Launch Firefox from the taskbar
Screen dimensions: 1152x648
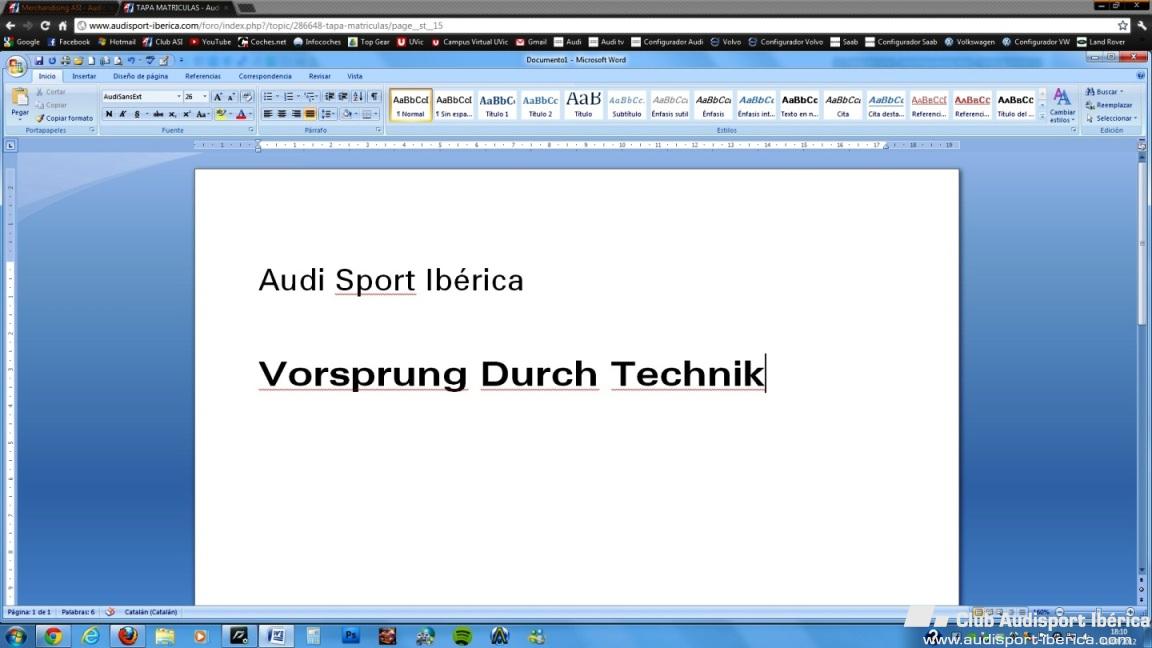[x=128, y=636]
